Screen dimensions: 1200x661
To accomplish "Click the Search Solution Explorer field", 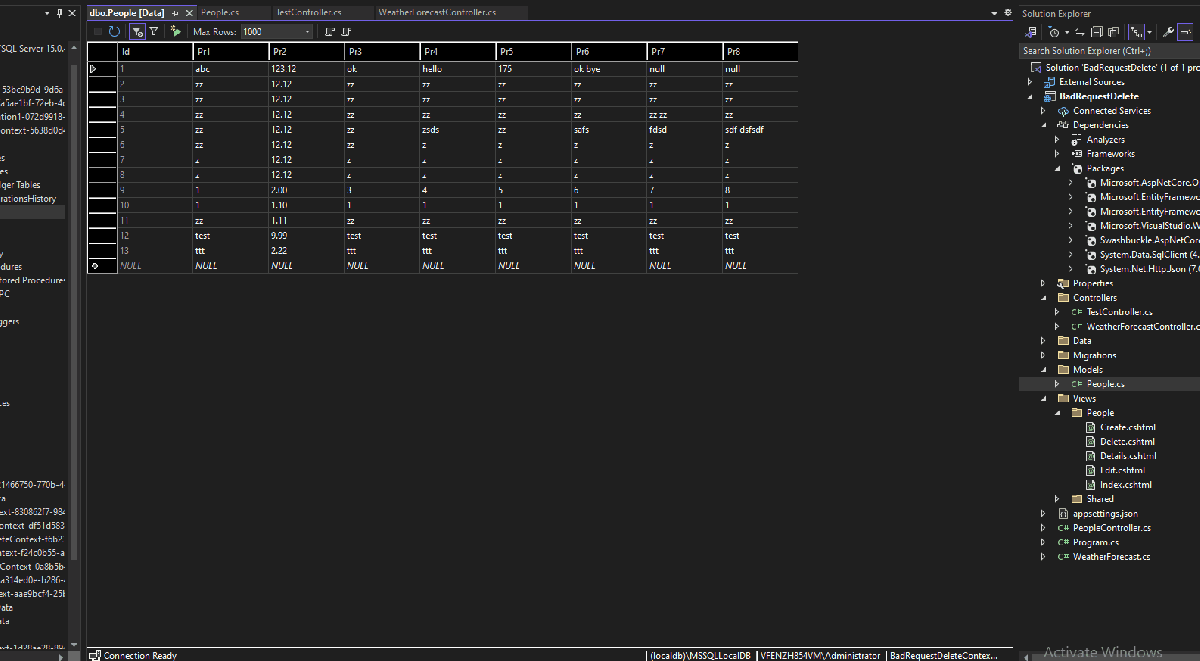I will tap(1109, 50).
